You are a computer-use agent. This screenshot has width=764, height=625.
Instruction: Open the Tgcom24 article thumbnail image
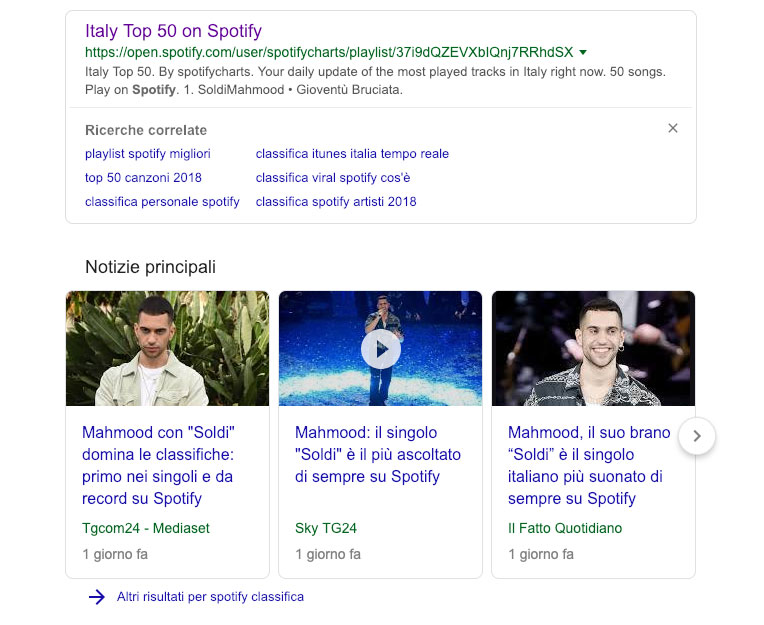(167, 348)
